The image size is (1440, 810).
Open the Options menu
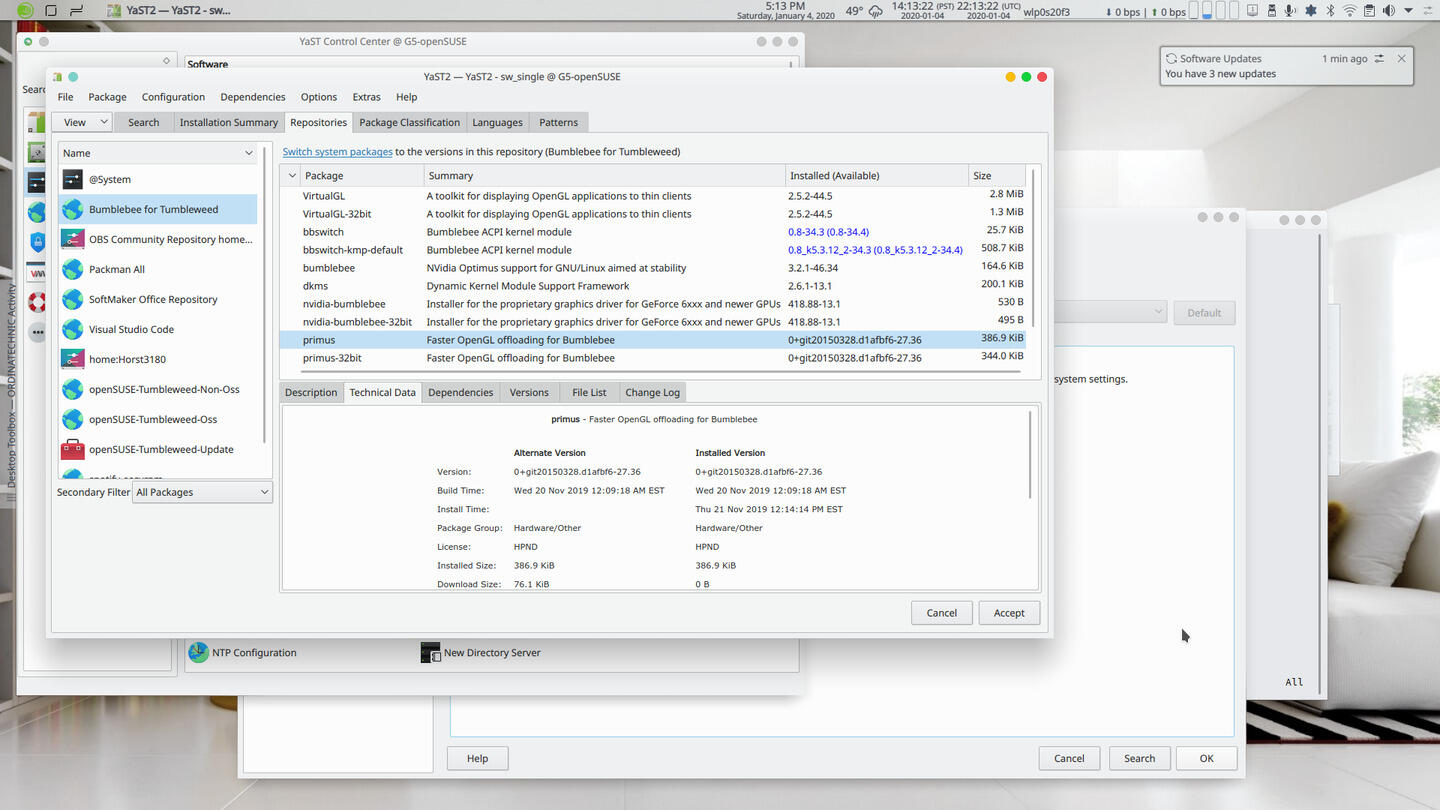coord(319,97)
